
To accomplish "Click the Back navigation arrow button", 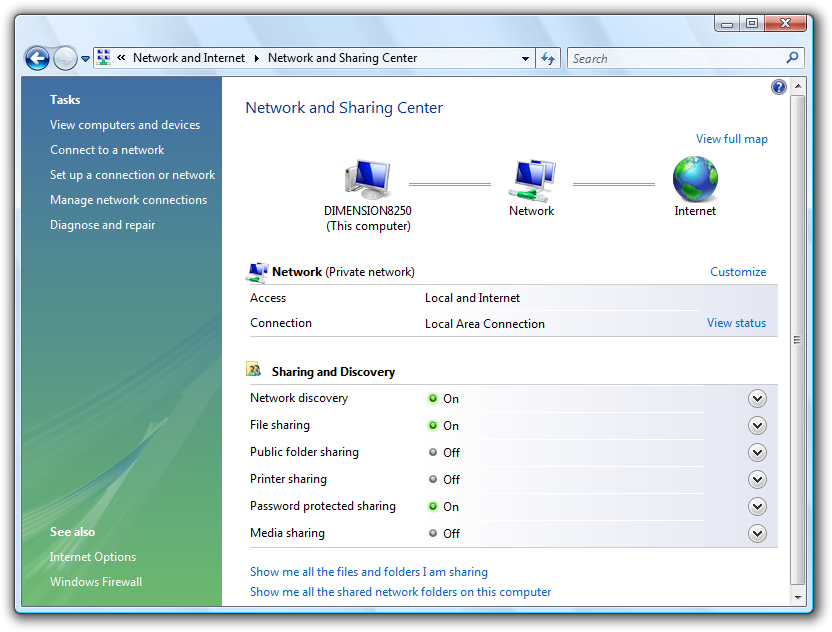I will coord(37,58).
